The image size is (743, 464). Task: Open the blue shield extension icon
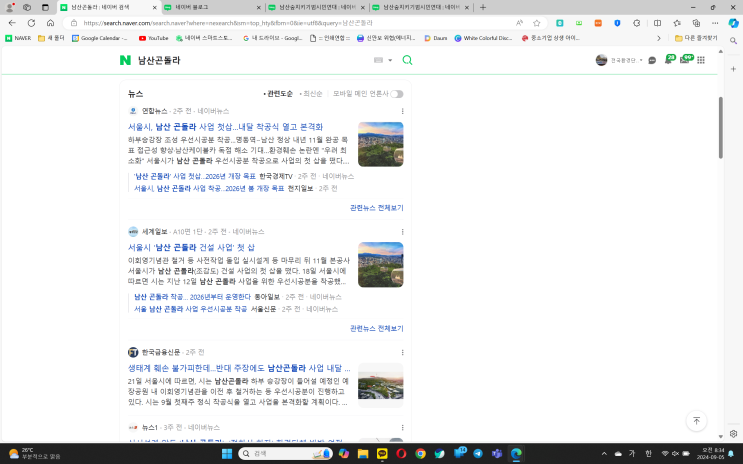tap(617, 23)
